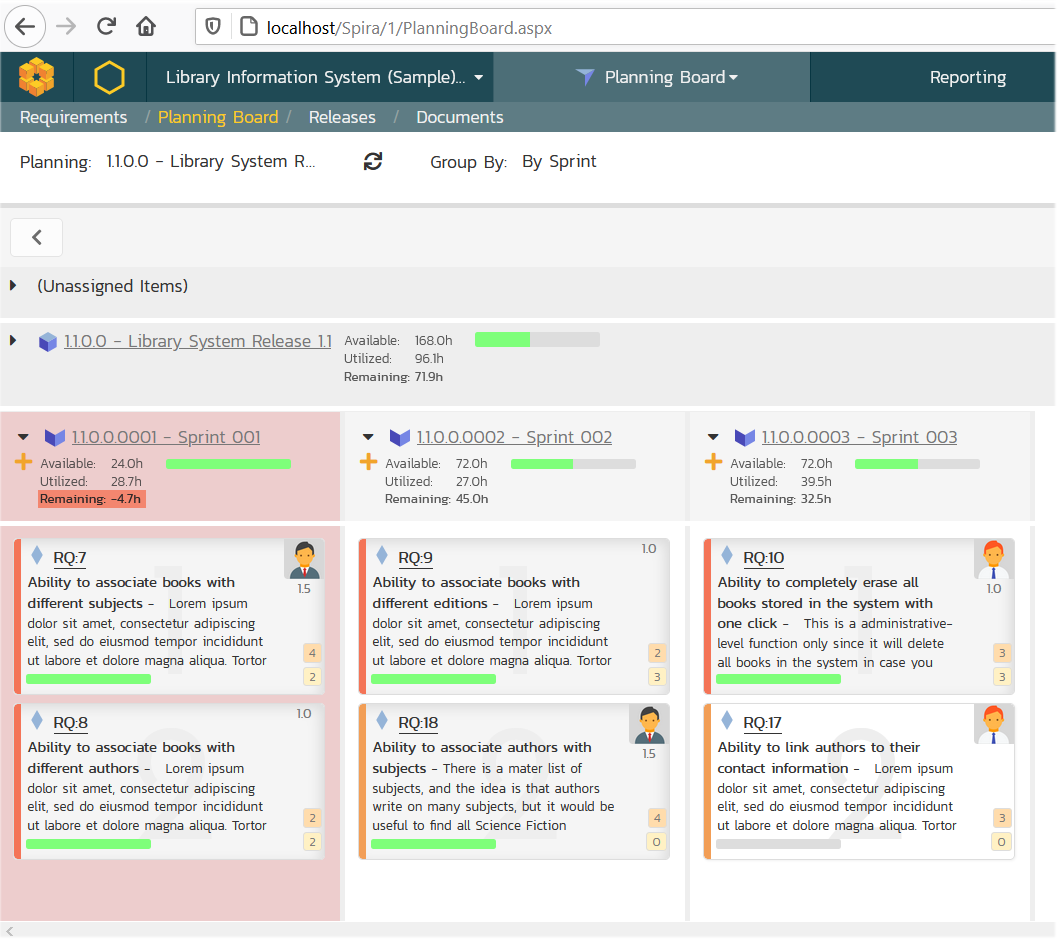Click the yellow hexagon workspace icon
Viewport: 1058px width, 940px height.
pos(109,77)
